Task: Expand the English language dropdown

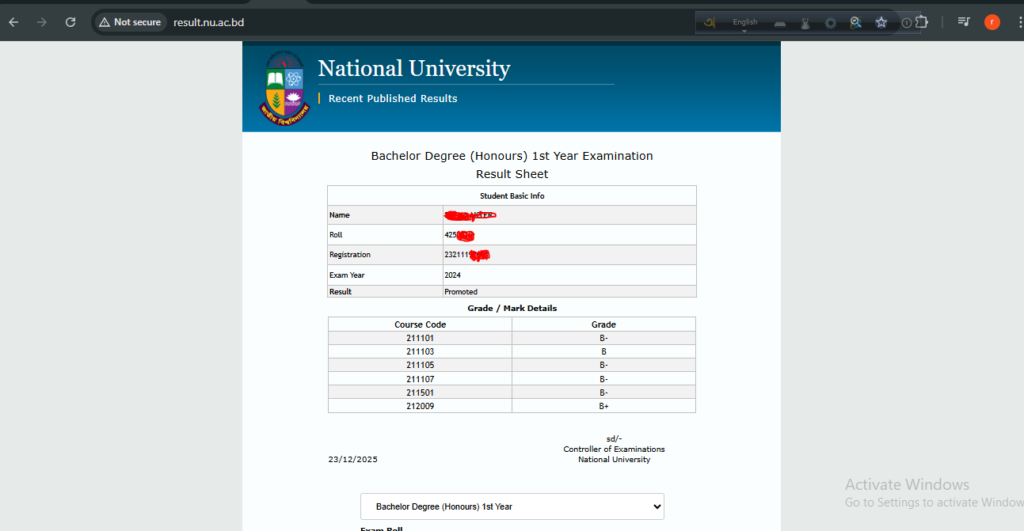Action: [745, 23]
